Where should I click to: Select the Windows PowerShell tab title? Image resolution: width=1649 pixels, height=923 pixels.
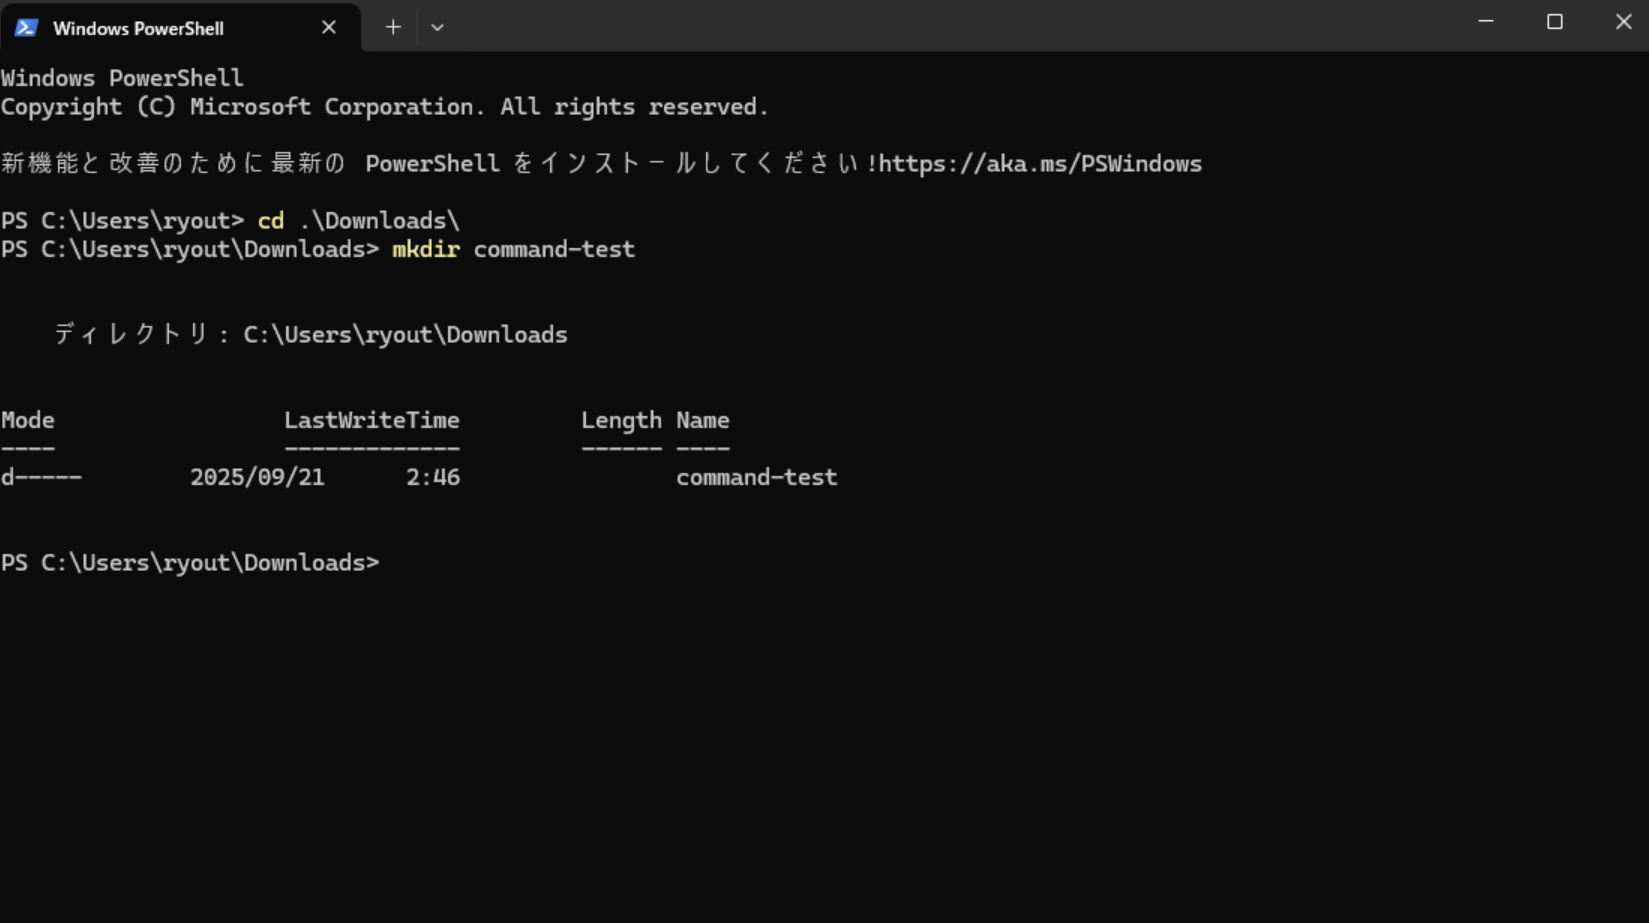(138, 28)
